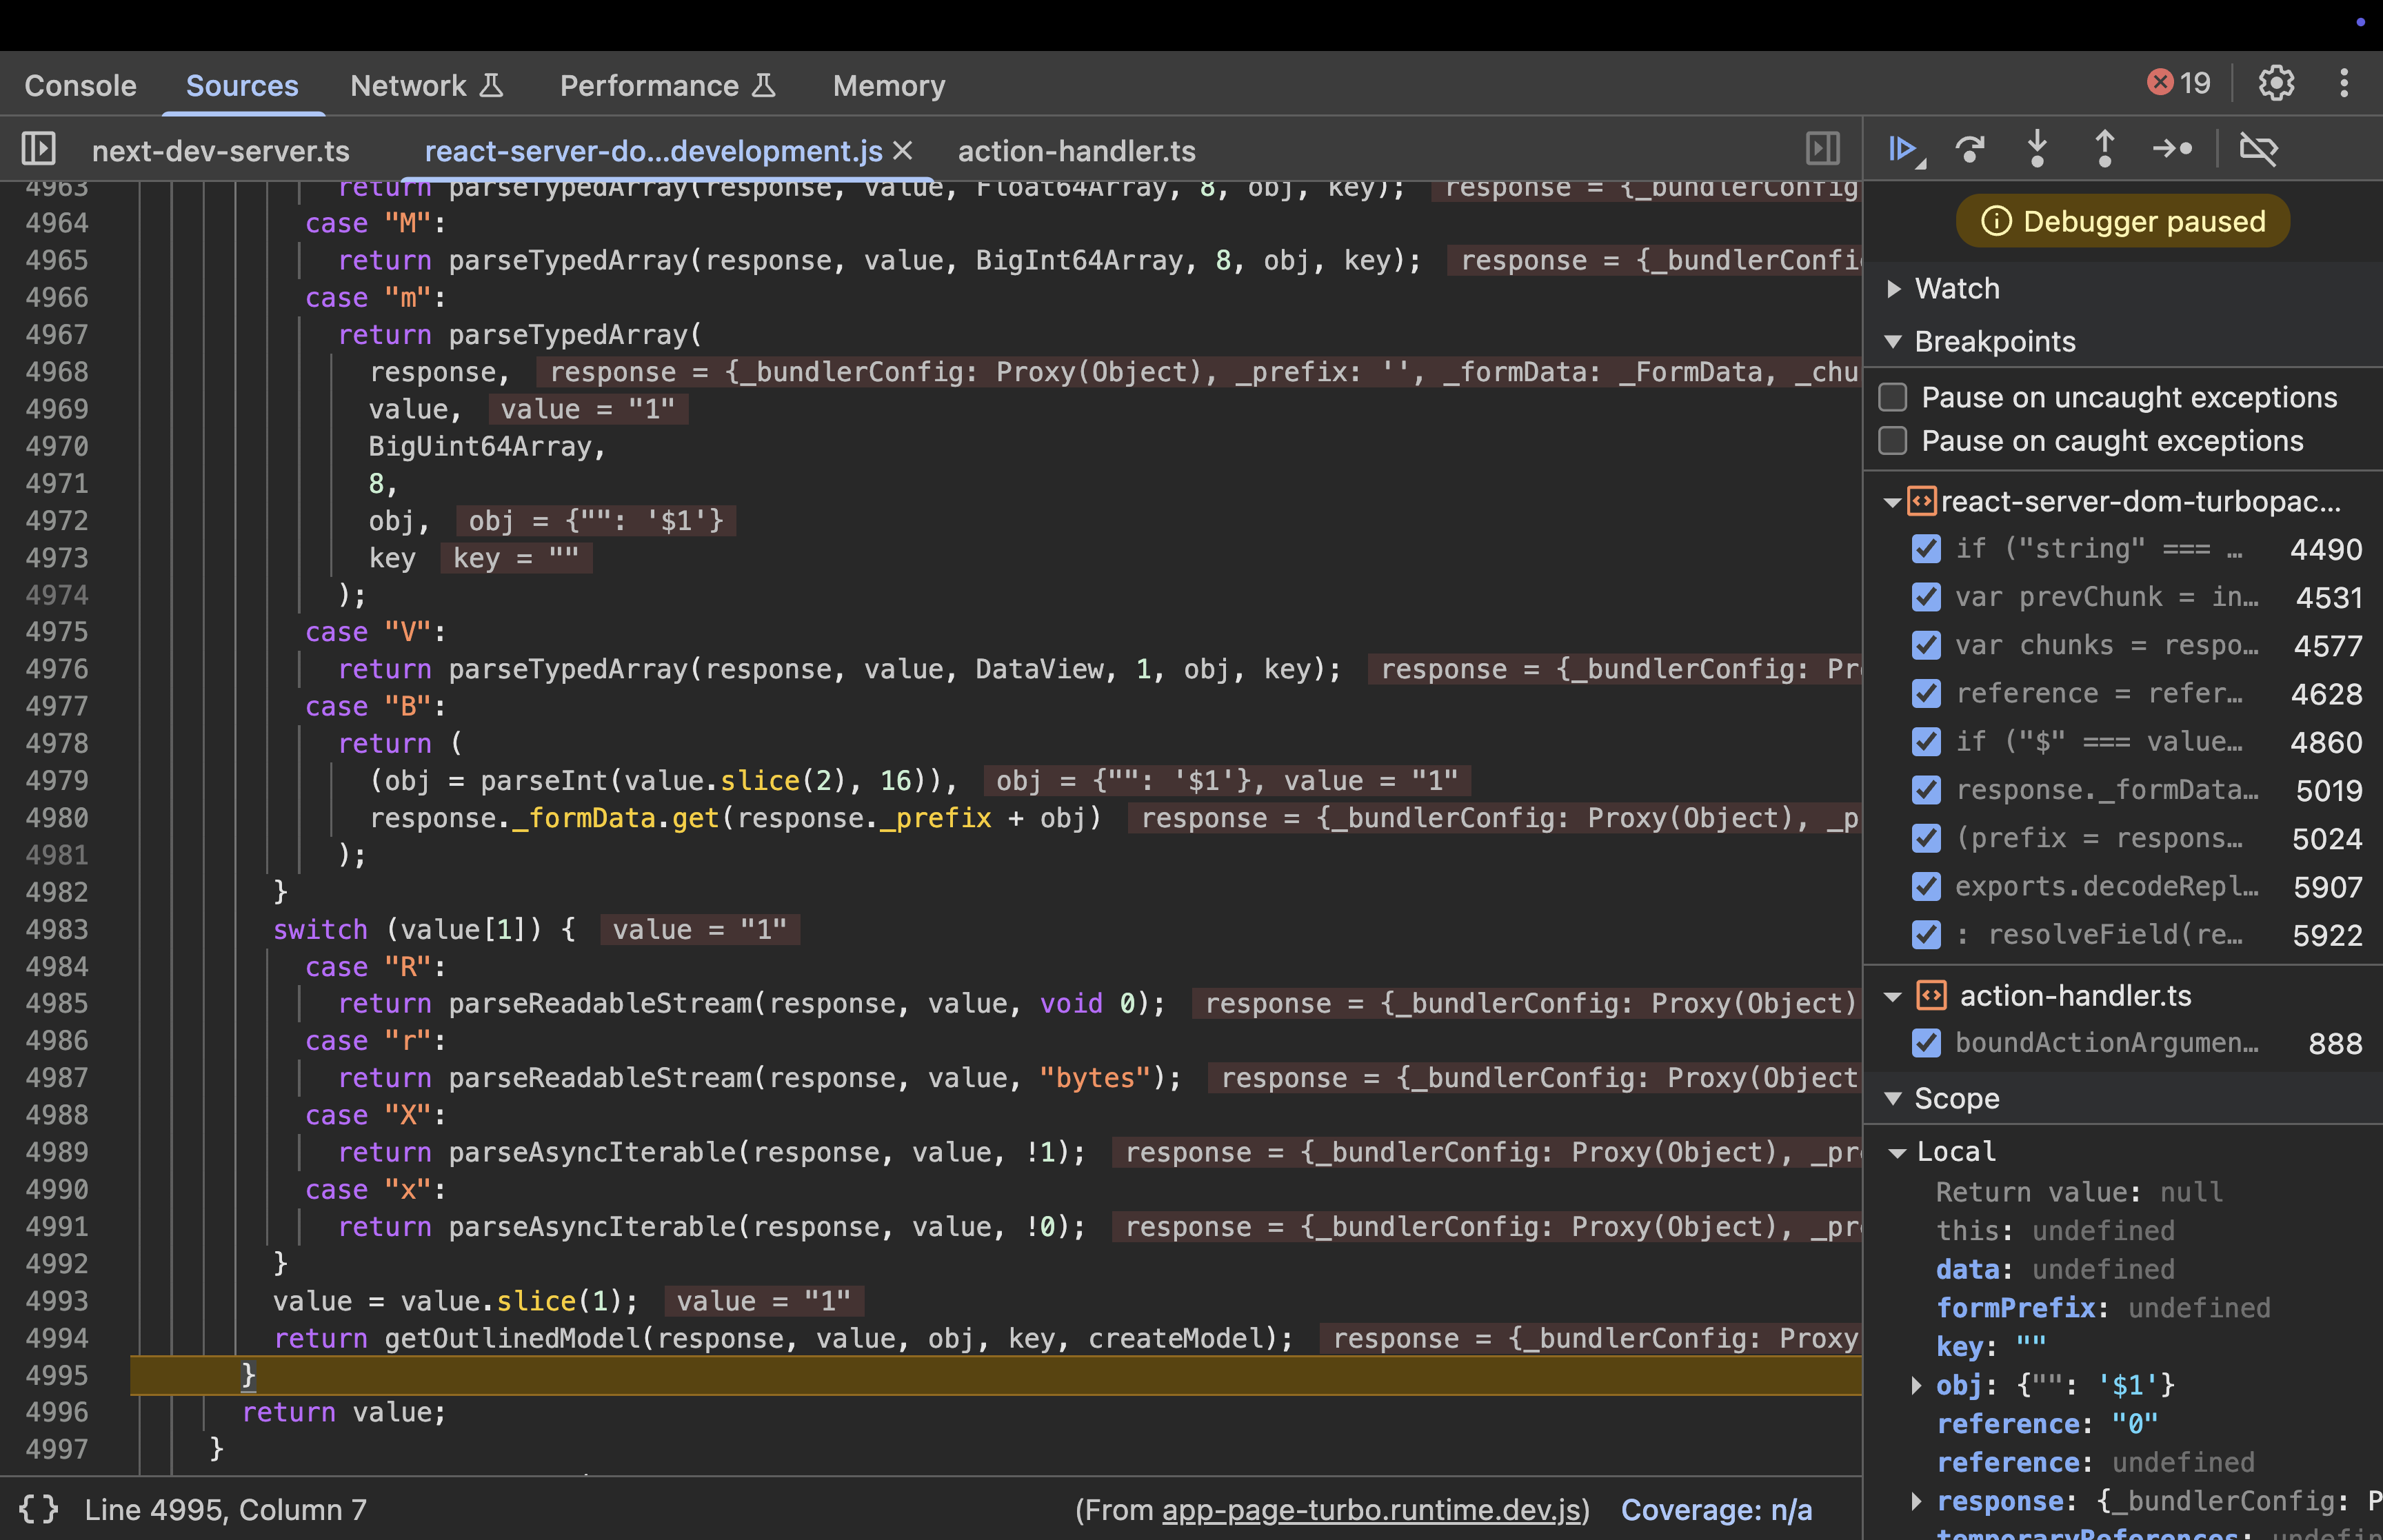Image resolution: width=2383 pixels, height=1540 pixels.
Task: Click line number 4983 in gutter
Action: coord(57,929)
